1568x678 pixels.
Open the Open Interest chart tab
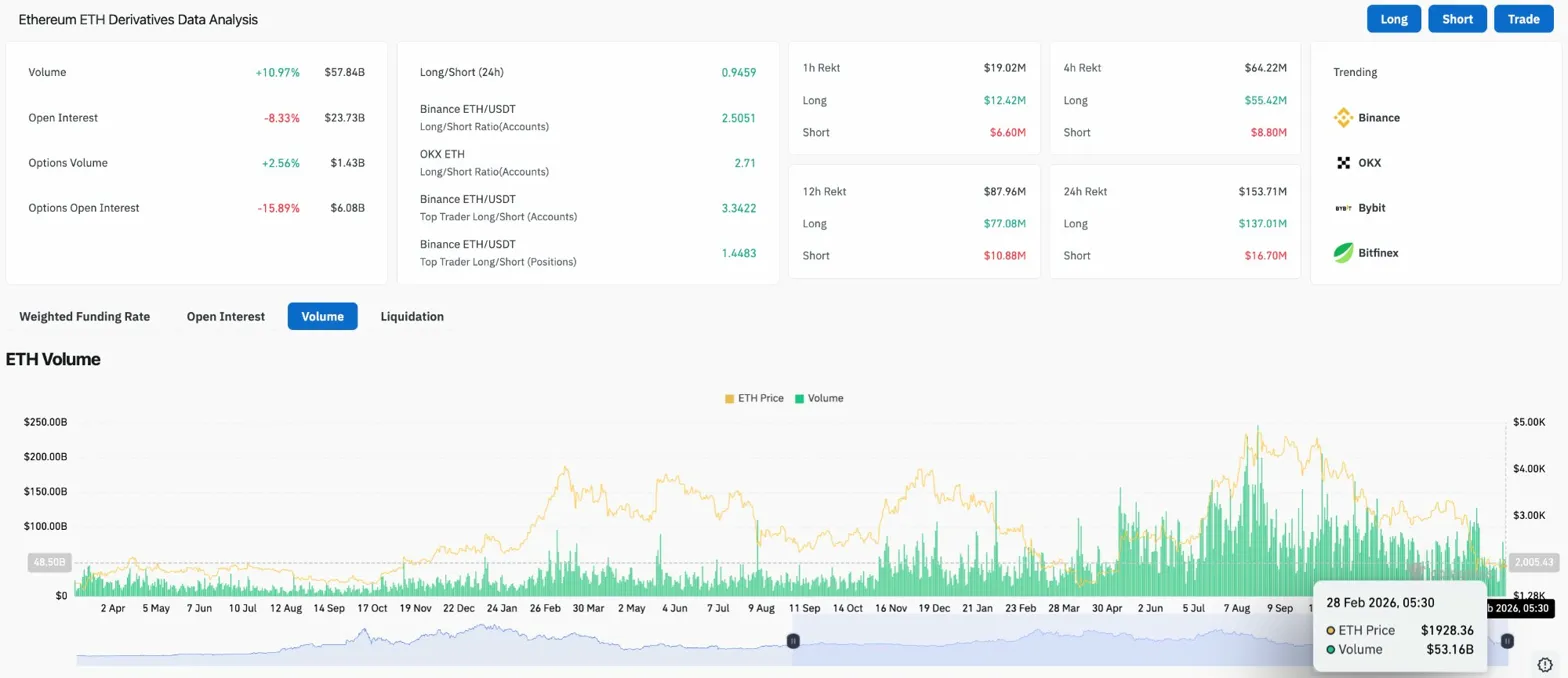225,316
